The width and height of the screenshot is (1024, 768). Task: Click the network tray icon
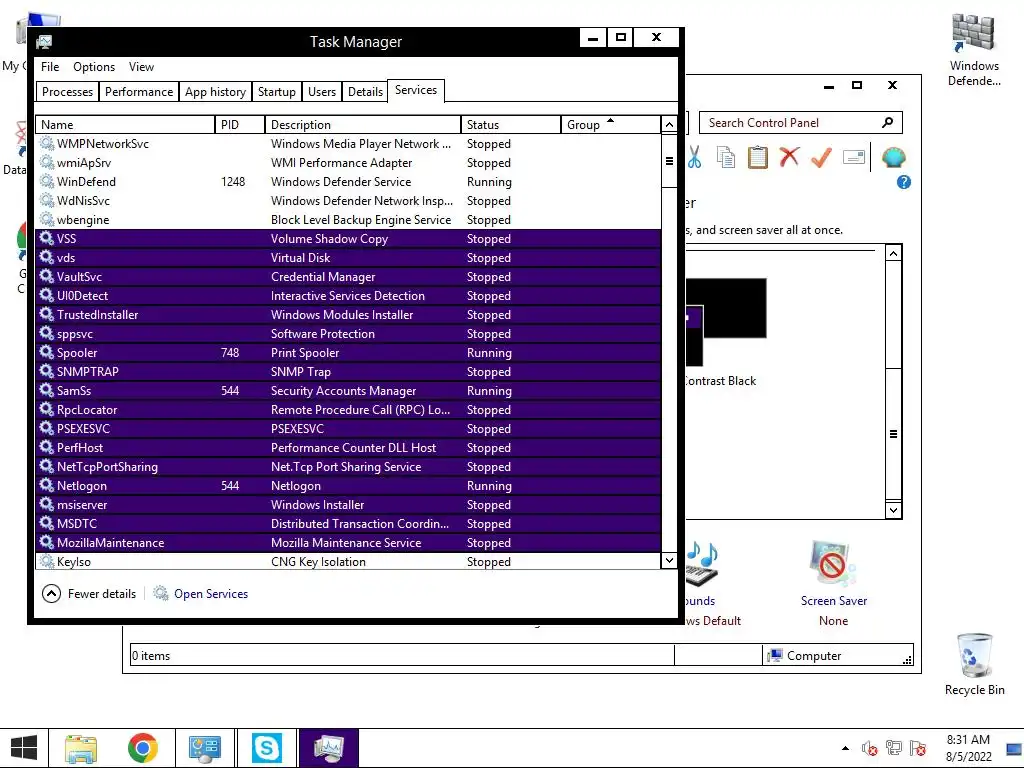click(893, 748)
